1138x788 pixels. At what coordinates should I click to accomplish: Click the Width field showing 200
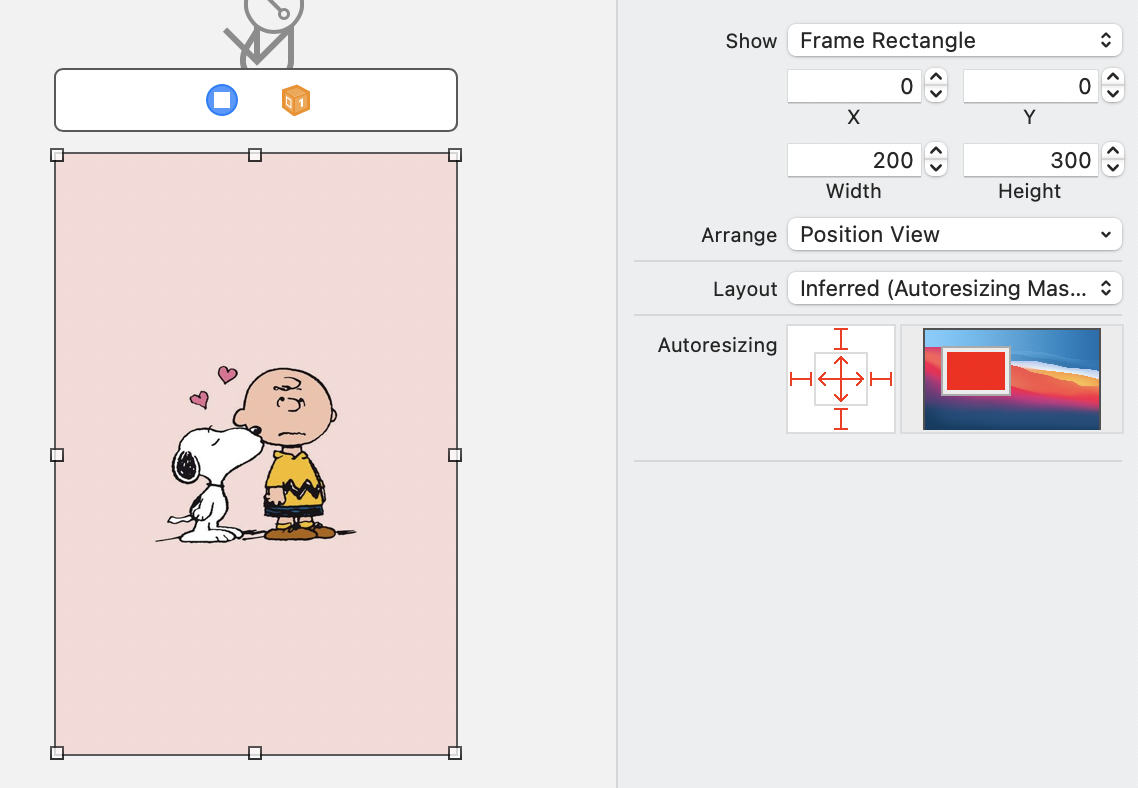click(854, 160)
